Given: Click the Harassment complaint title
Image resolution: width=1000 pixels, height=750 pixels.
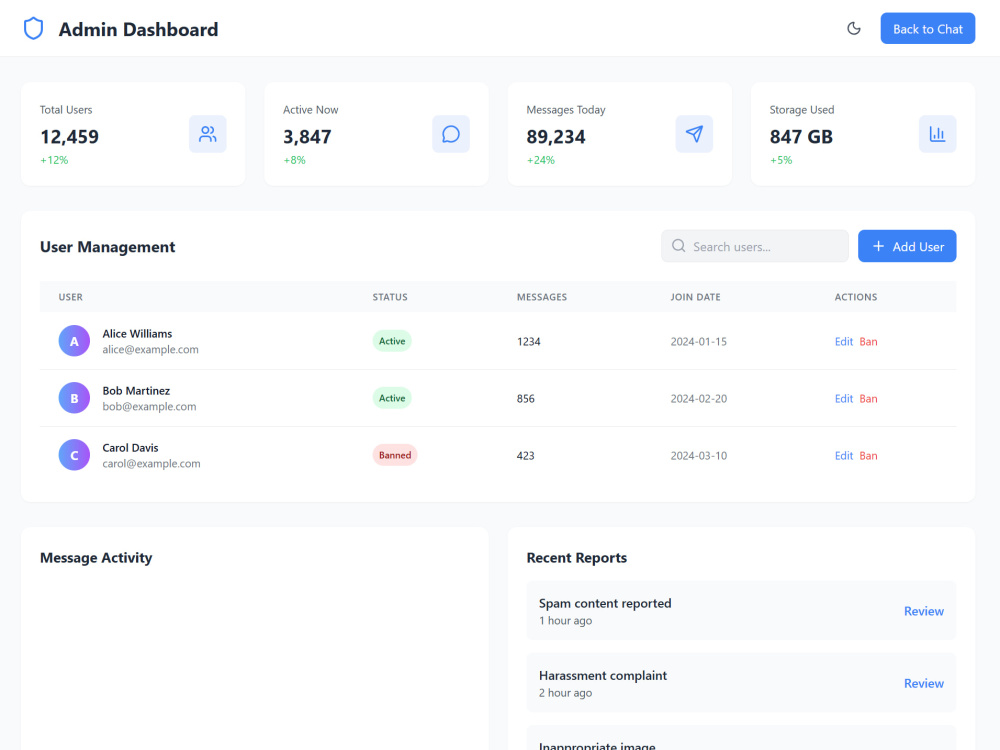Looking at the screenshot, I should [603, 675].
